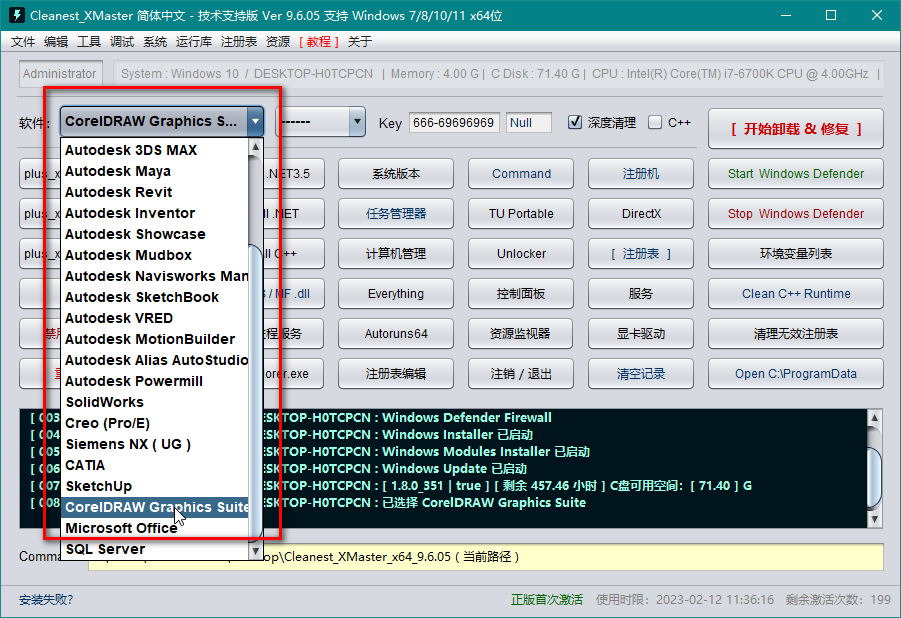Image resolution: width=901 pixels, height=618 pixels.
Task: Select Siemens NX ( UG ) entry
Action: click(x=155, y=444)
